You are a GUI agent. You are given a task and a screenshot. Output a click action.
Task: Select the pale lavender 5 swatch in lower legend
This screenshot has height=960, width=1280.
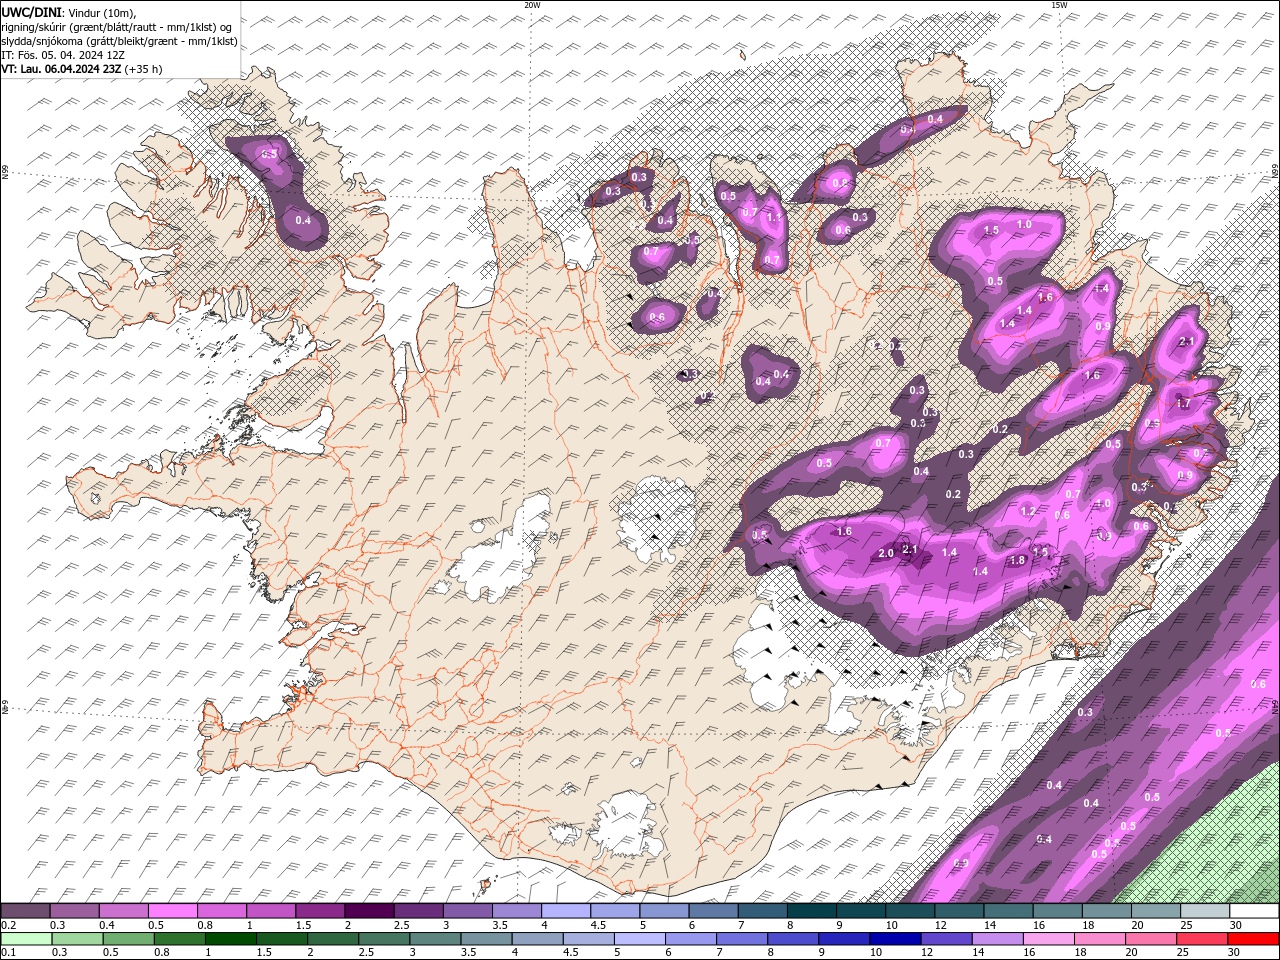point(639,939)
